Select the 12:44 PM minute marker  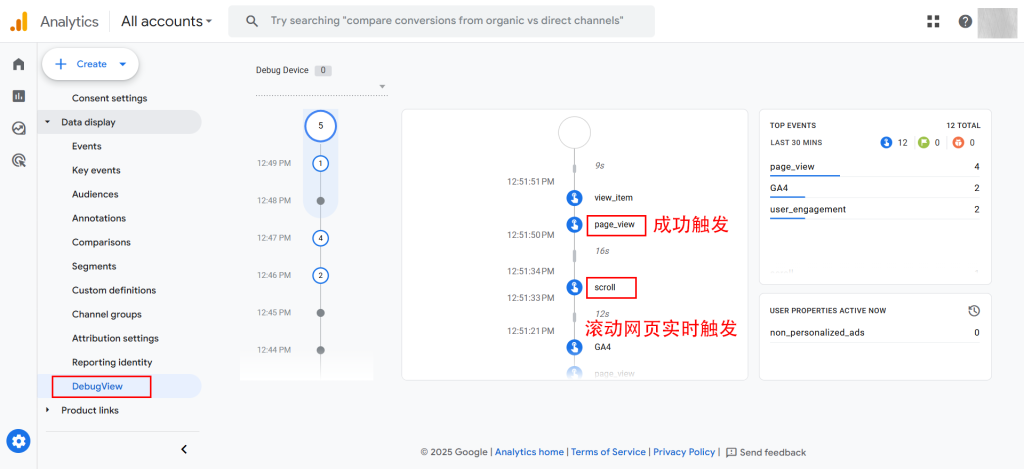pyautogui.click(x=320, y=350)
